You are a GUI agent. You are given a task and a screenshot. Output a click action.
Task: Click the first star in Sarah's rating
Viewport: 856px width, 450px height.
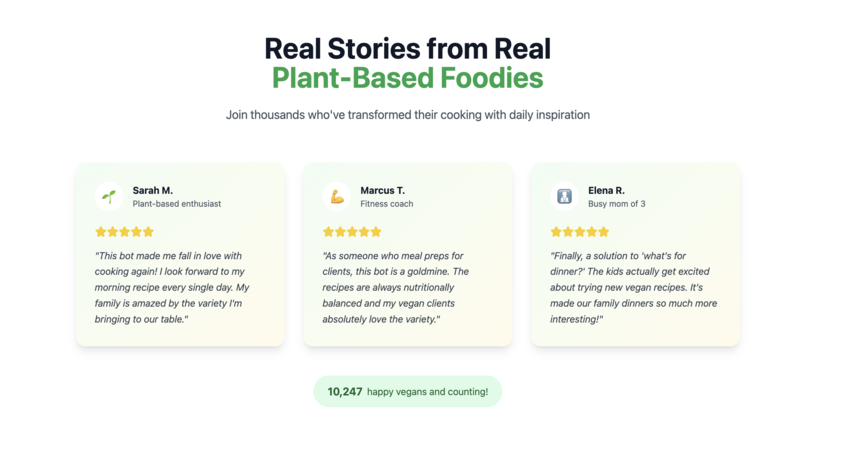tap(100, 232)
